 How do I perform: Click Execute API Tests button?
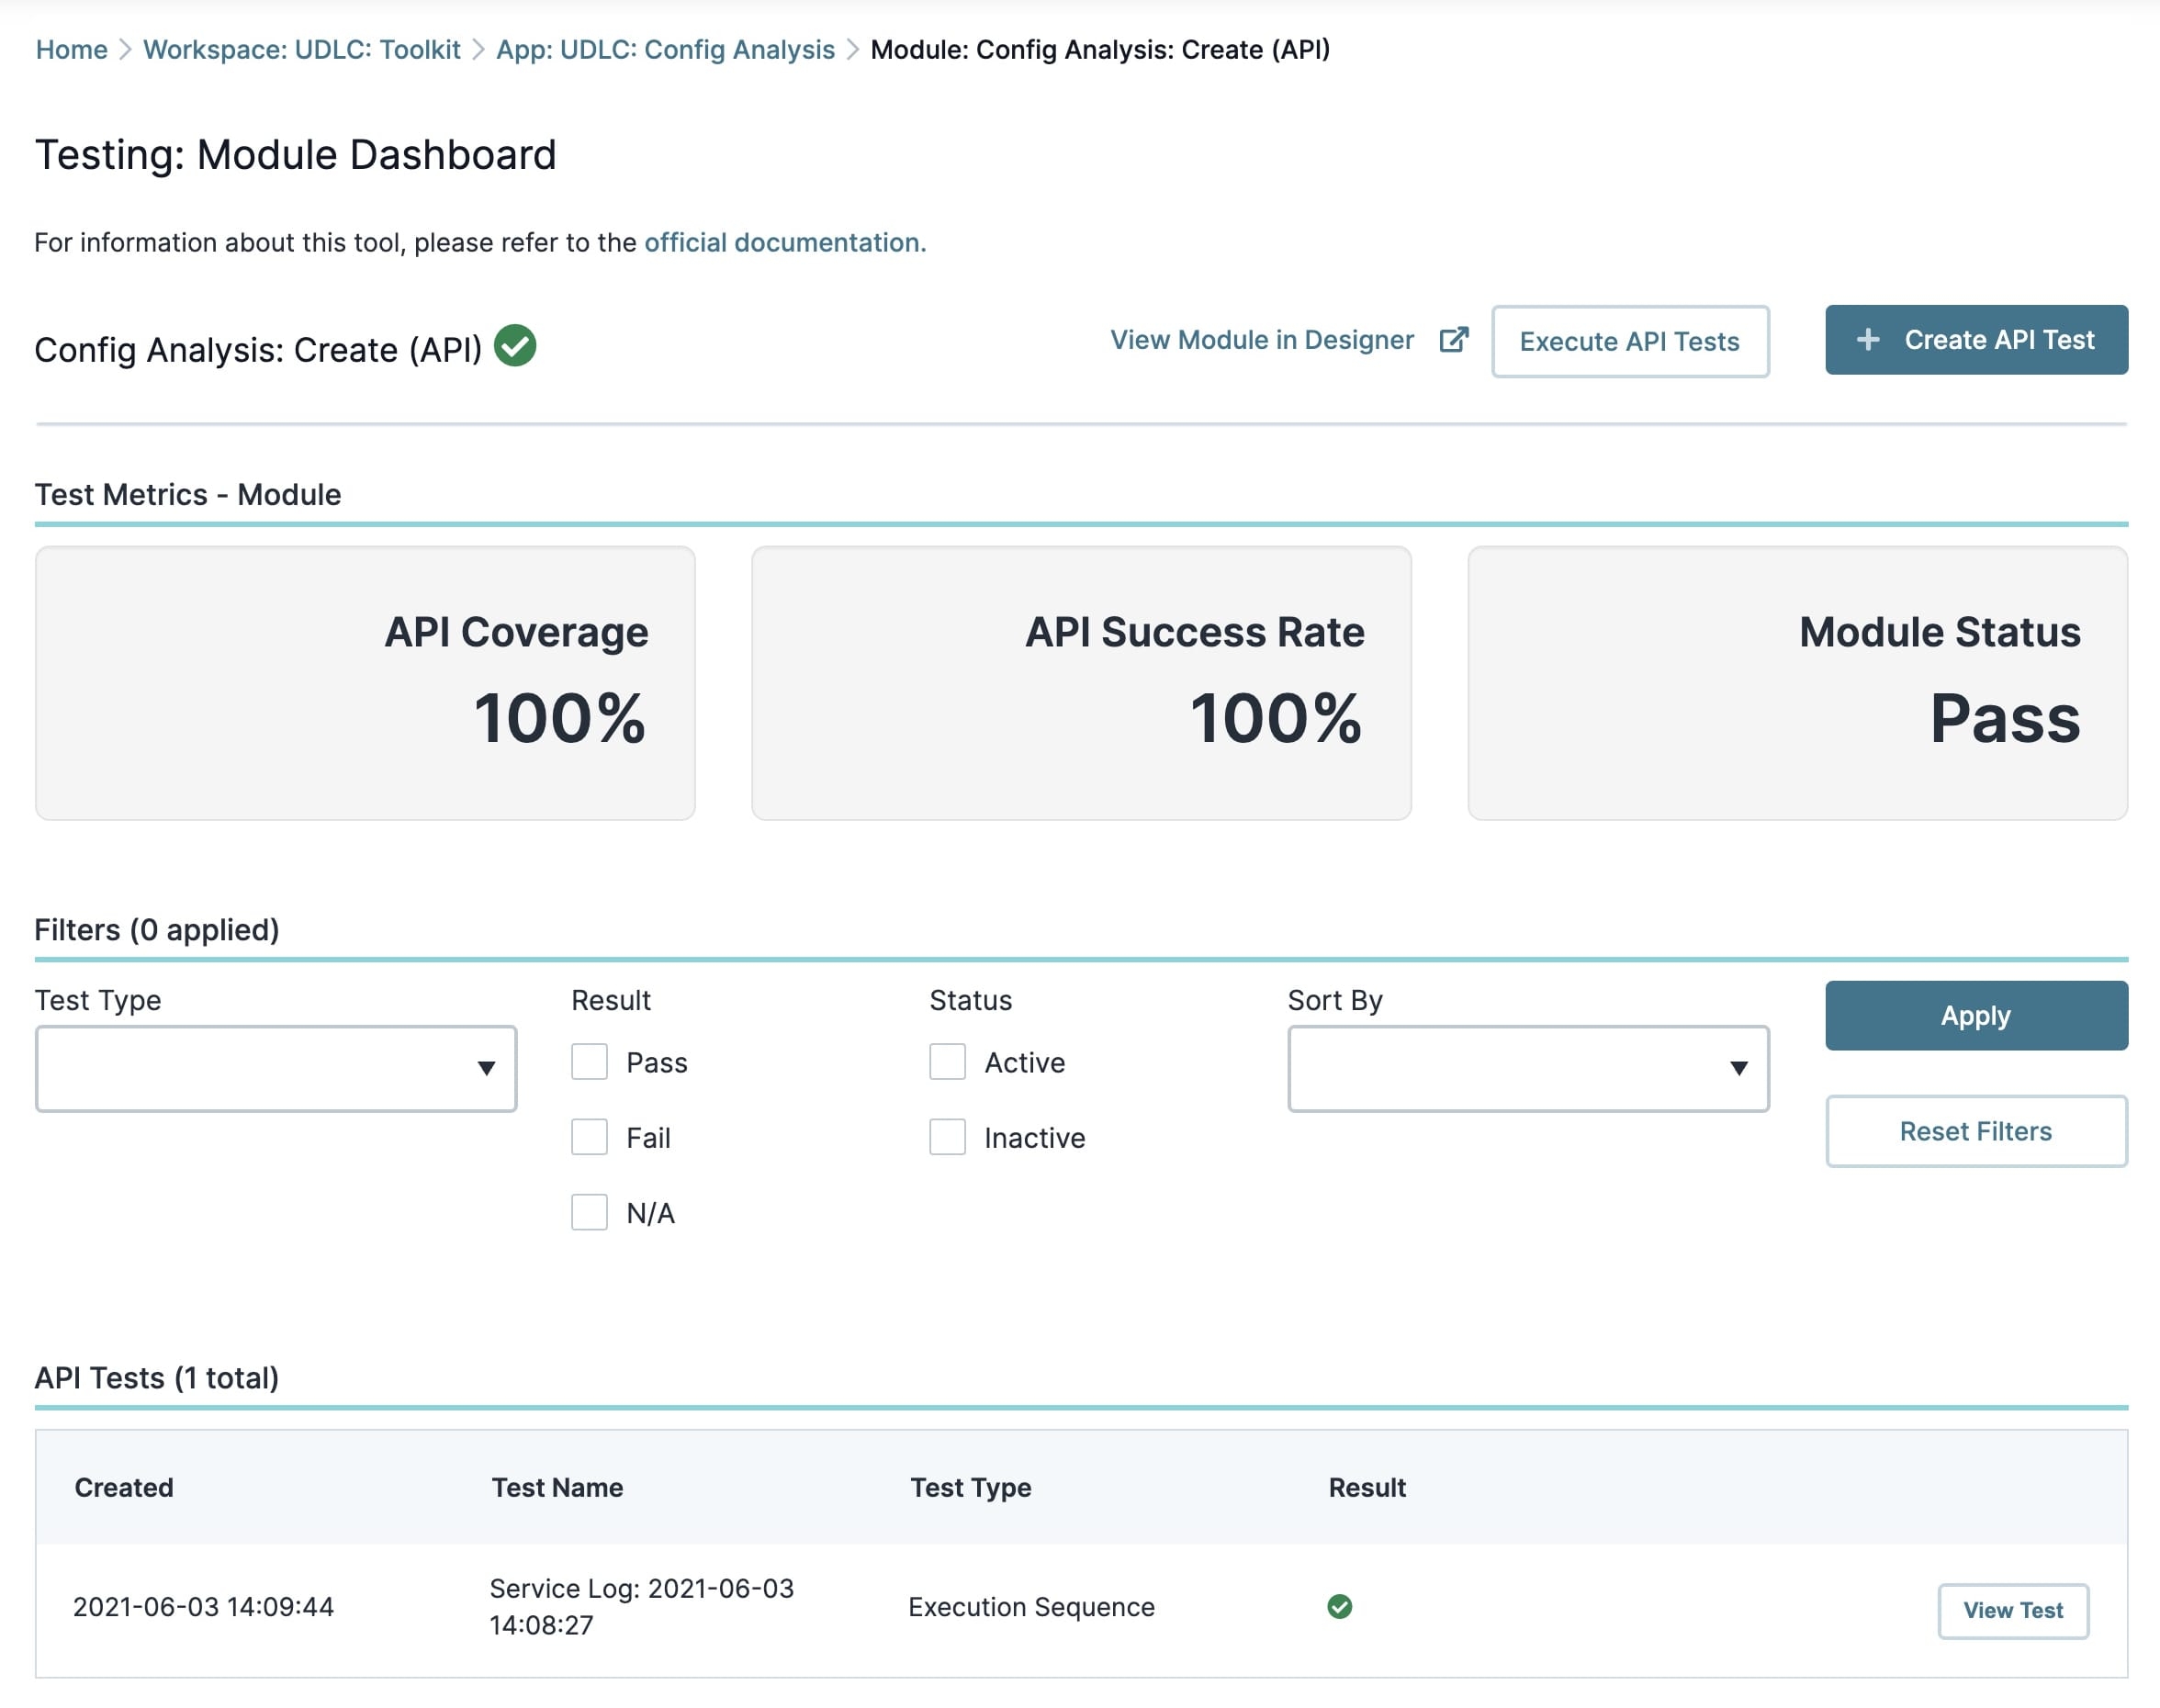[1630, 341]
